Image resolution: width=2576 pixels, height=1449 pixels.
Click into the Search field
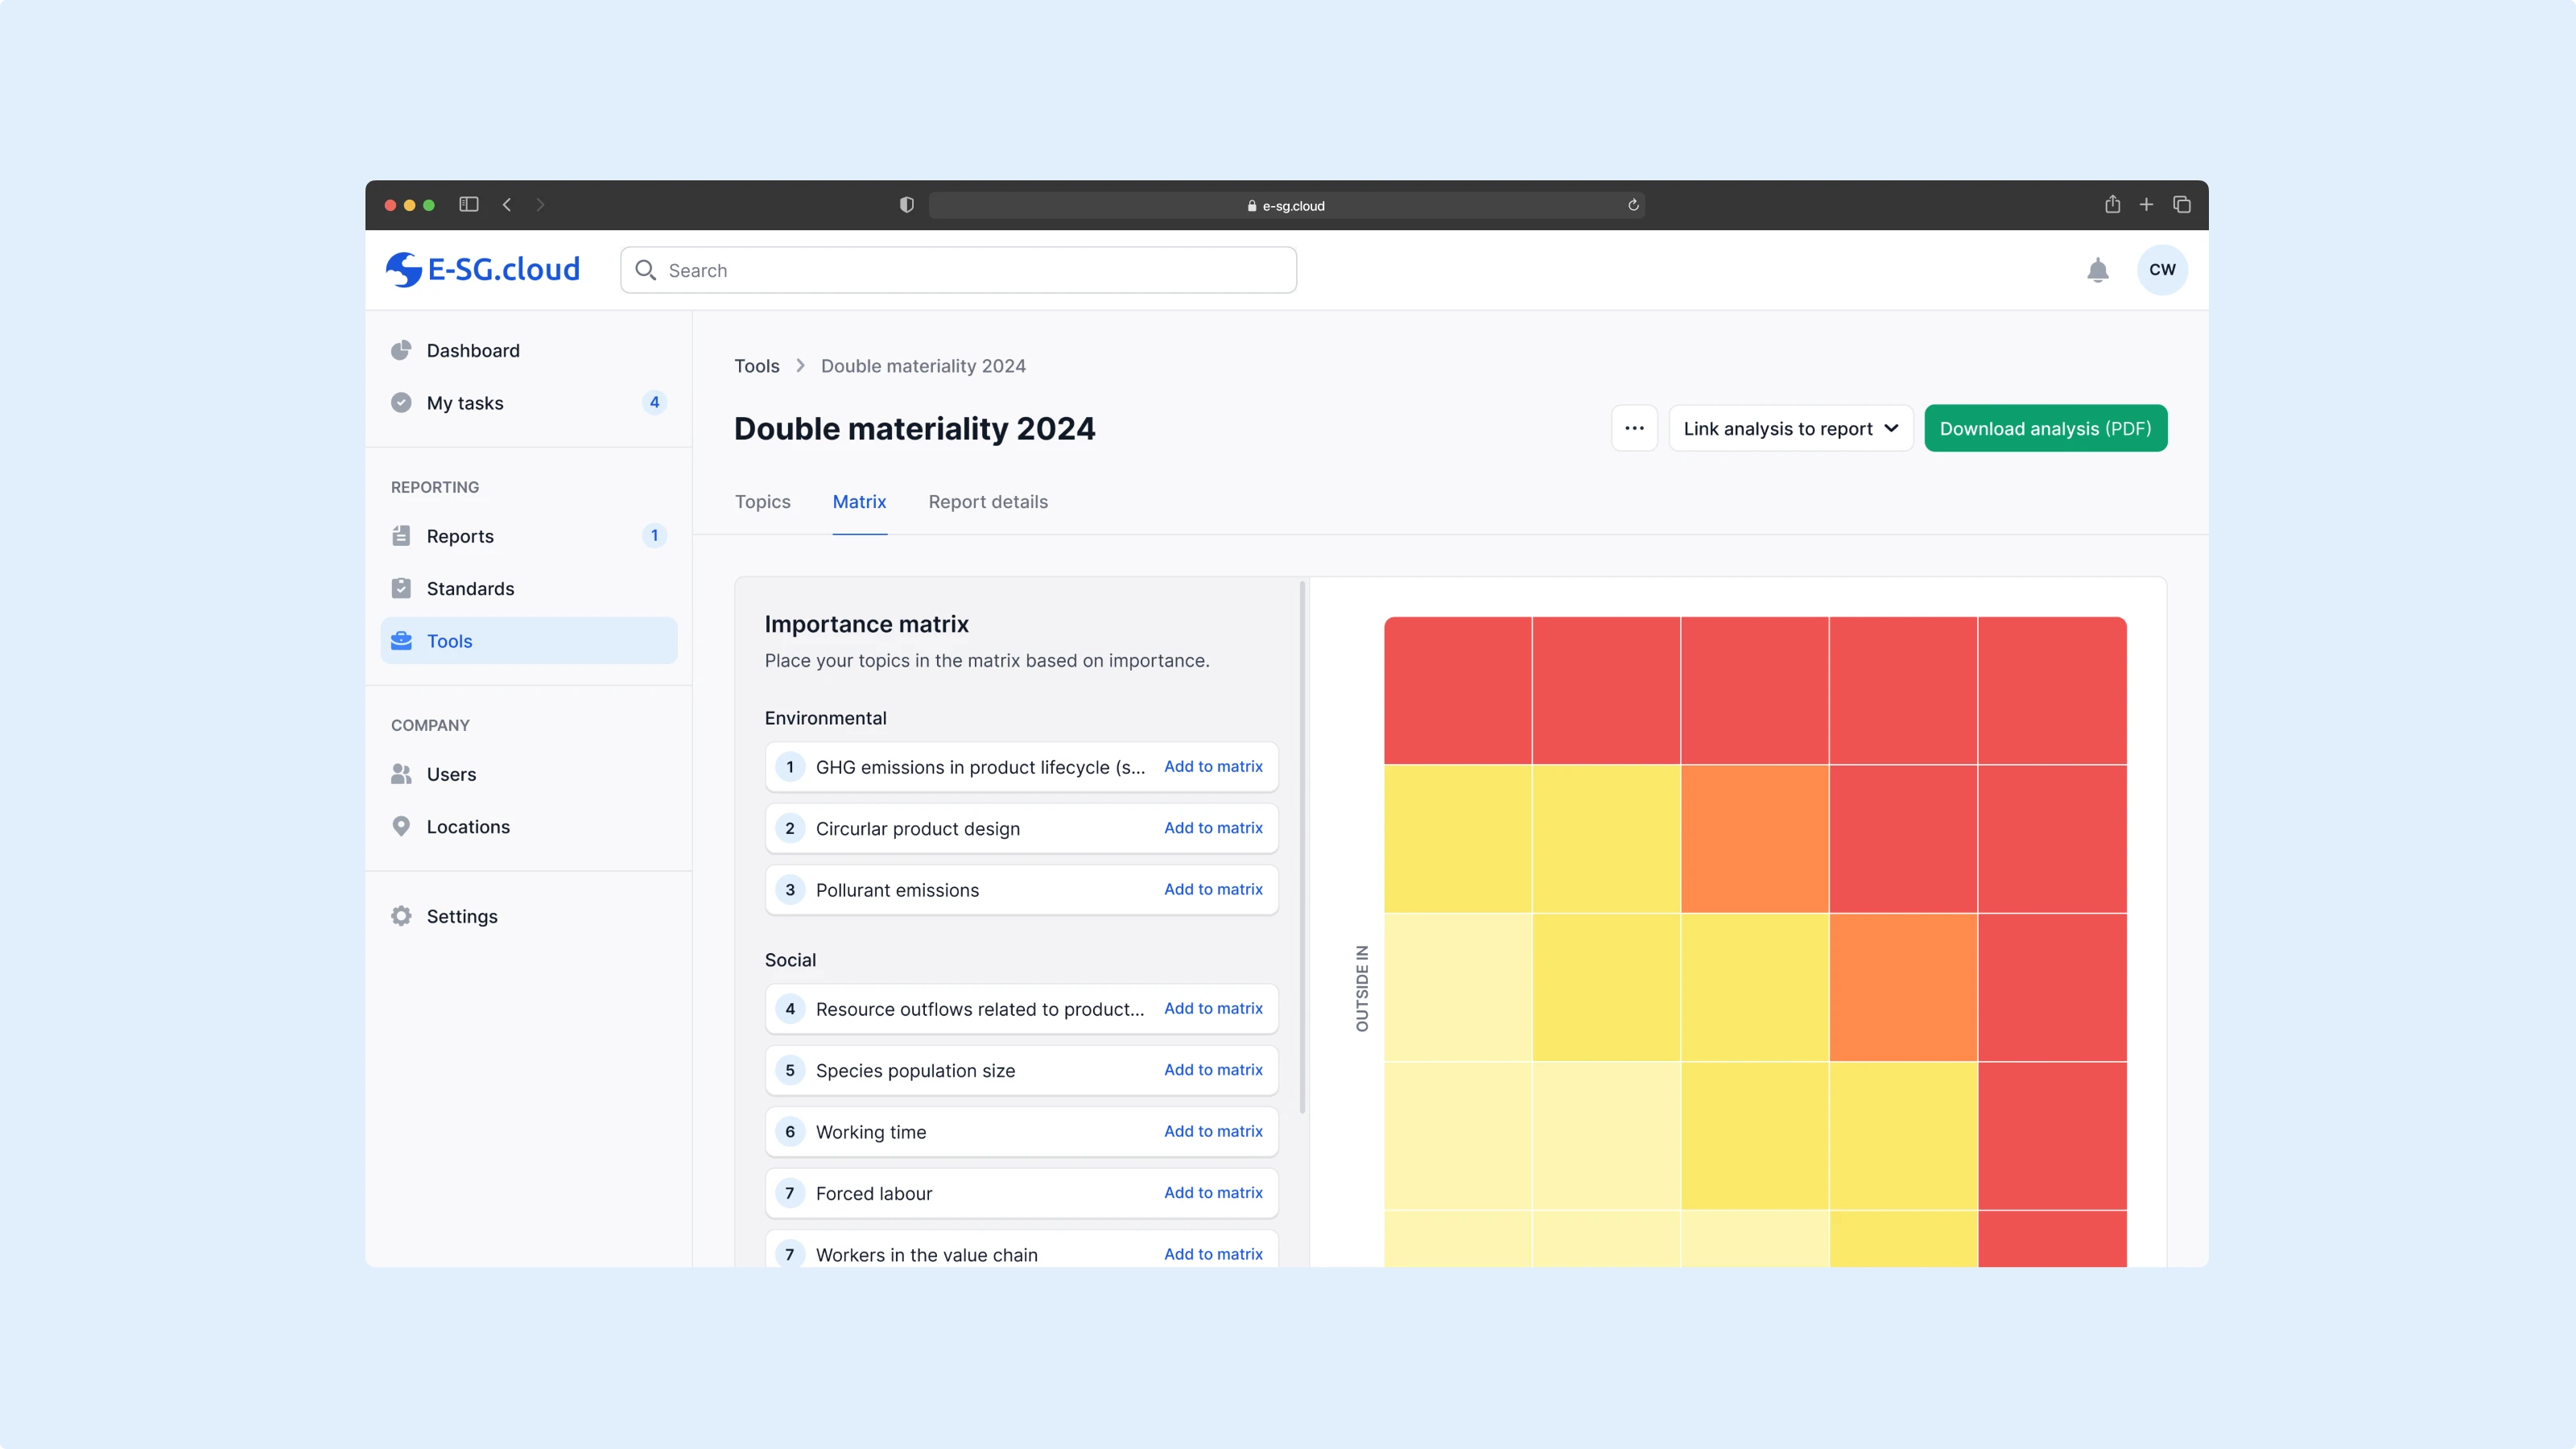click(x=958, y=270)
